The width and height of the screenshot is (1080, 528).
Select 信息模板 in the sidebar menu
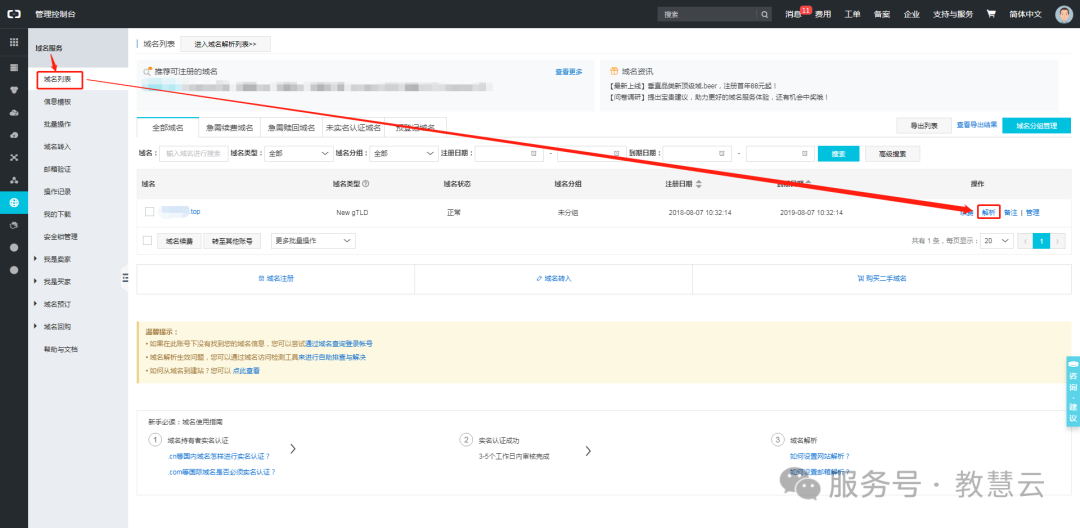57,102
